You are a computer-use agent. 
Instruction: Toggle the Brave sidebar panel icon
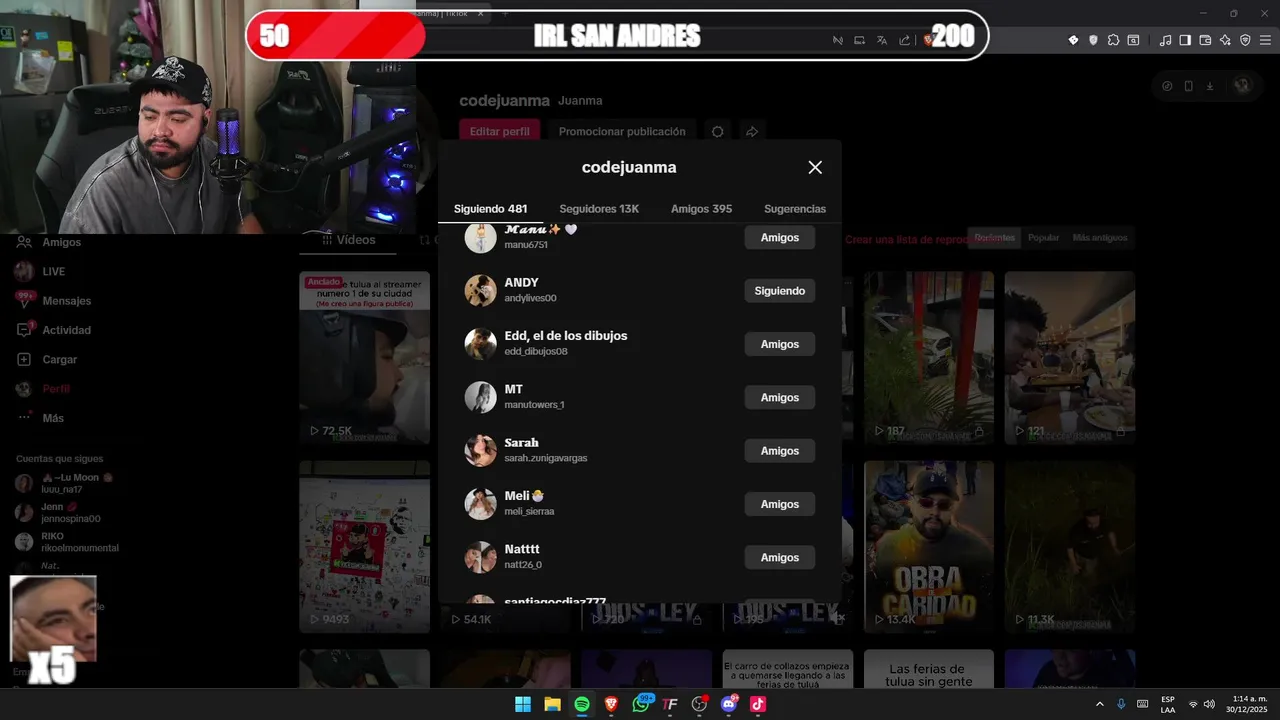tap(1185, 40)
